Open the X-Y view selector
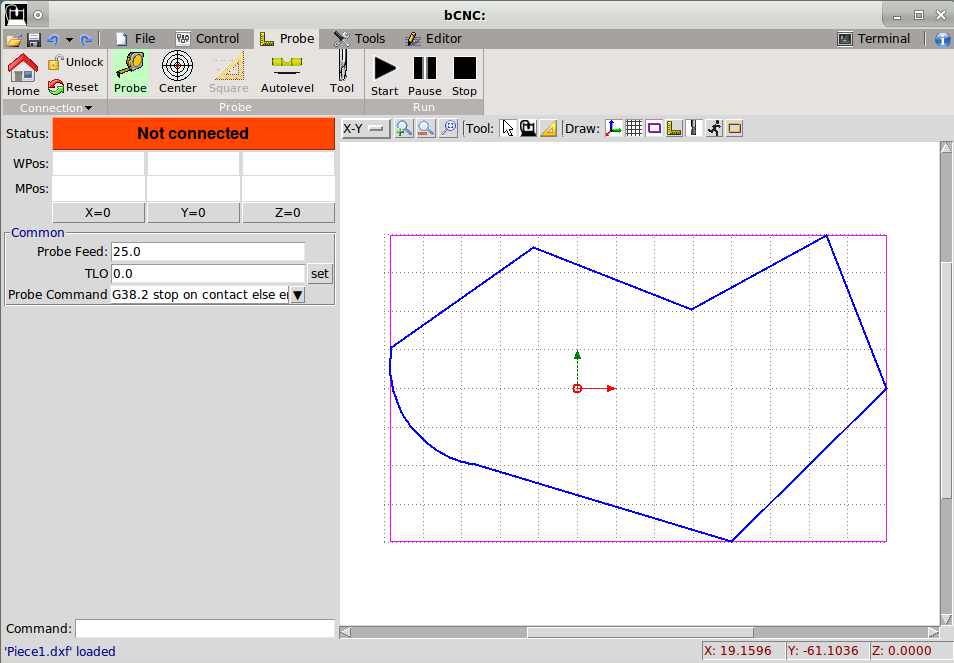 point(365,128)
